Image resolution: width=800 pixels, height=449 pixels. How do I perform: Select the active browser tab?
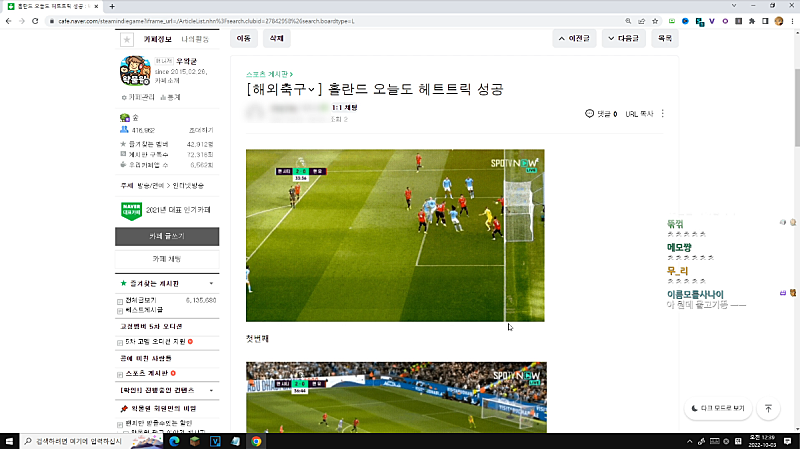53,6
